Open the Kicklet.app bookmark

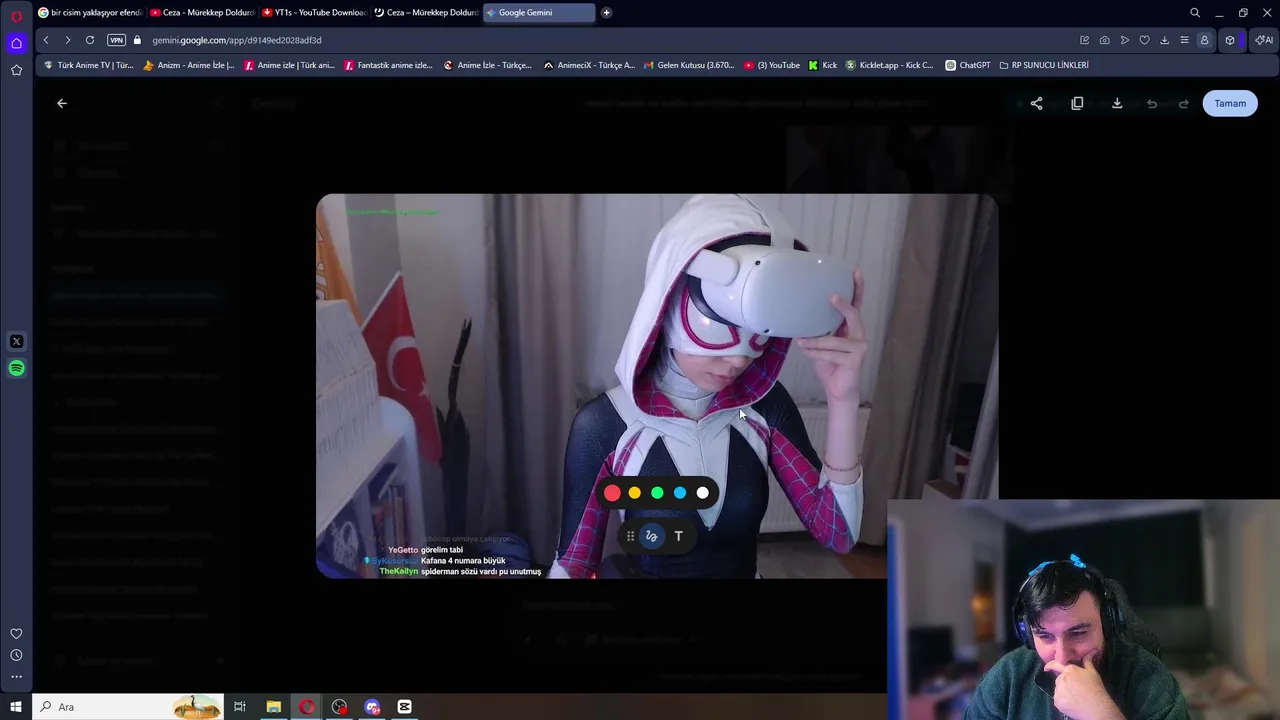889,65
